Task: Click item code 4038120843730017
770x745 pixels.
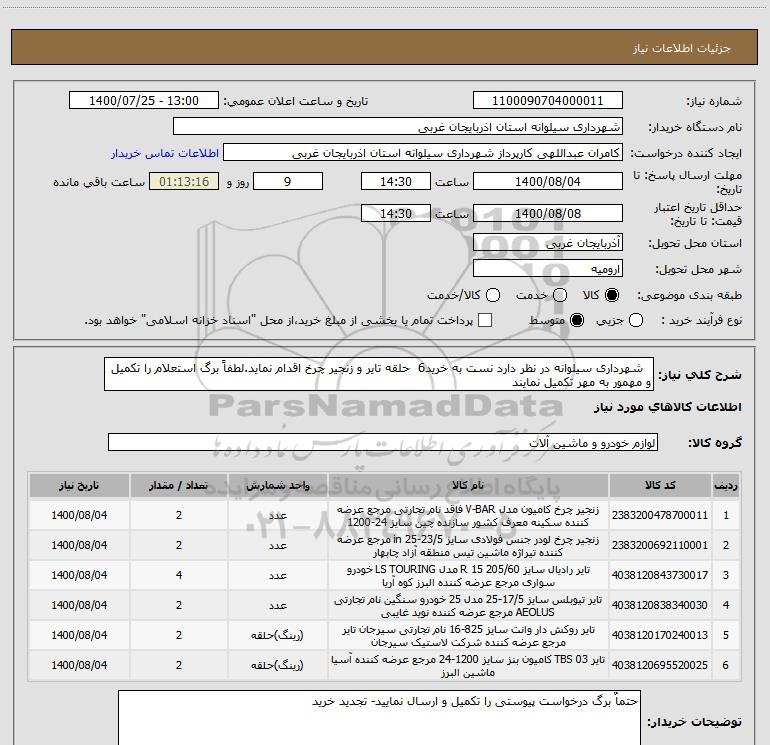Action: coord(660,575)
